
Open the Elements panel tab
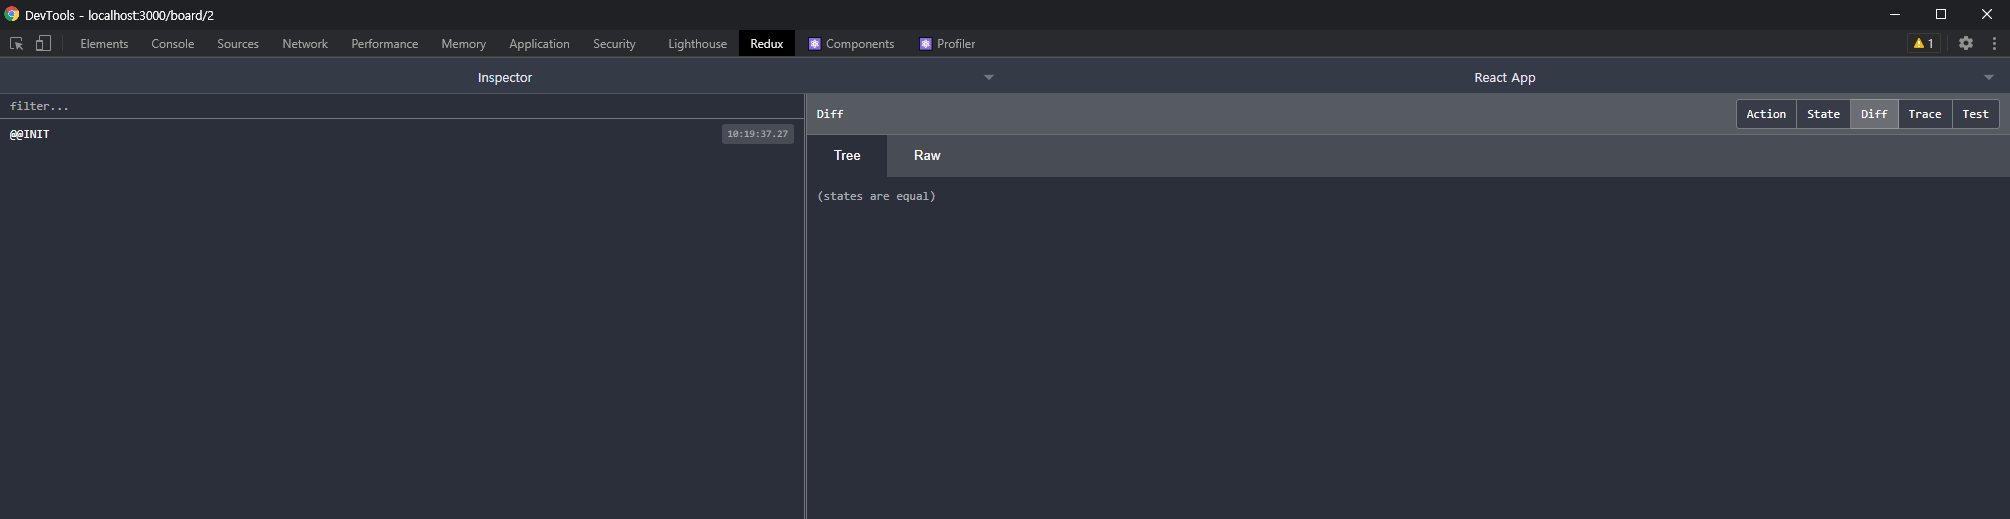(x=104, y=43)
